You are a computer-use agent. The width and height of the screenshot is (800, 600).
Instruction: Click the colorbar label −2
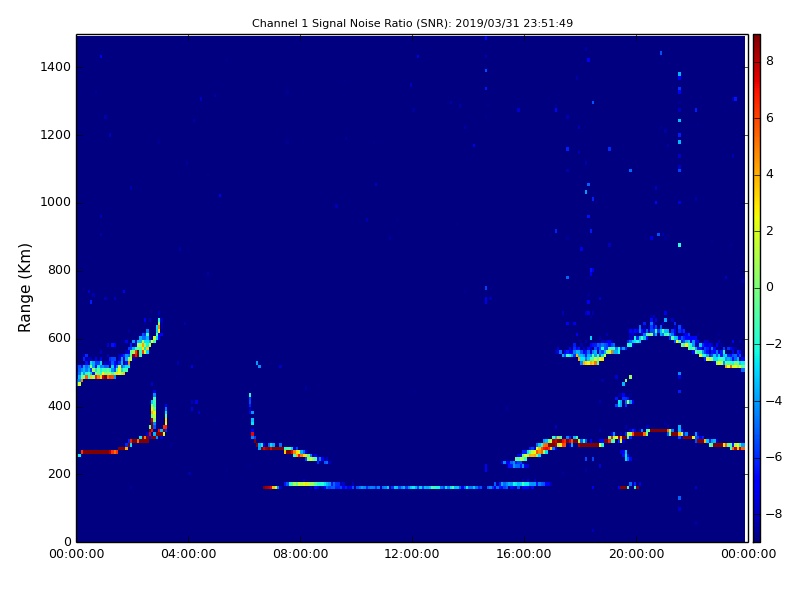click(x=774, y=344)
